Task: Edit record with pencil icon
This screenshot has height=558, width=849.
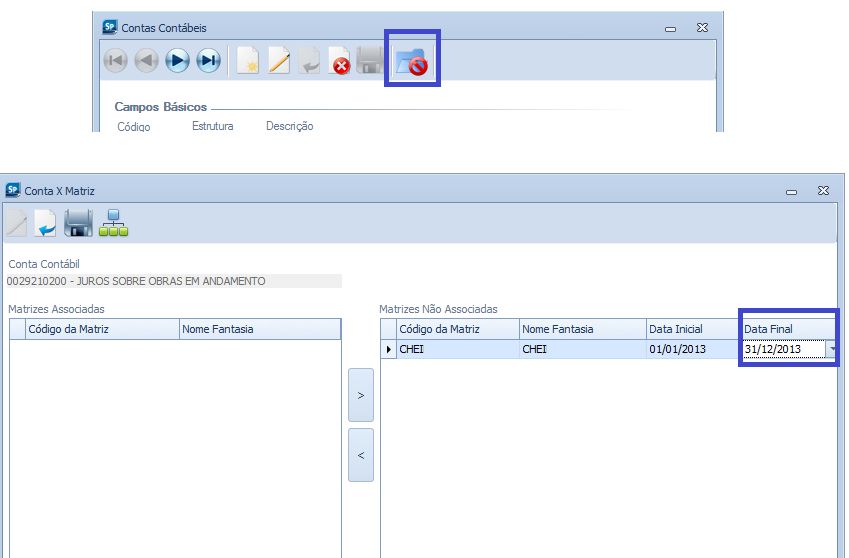Action: coord(279,60)
